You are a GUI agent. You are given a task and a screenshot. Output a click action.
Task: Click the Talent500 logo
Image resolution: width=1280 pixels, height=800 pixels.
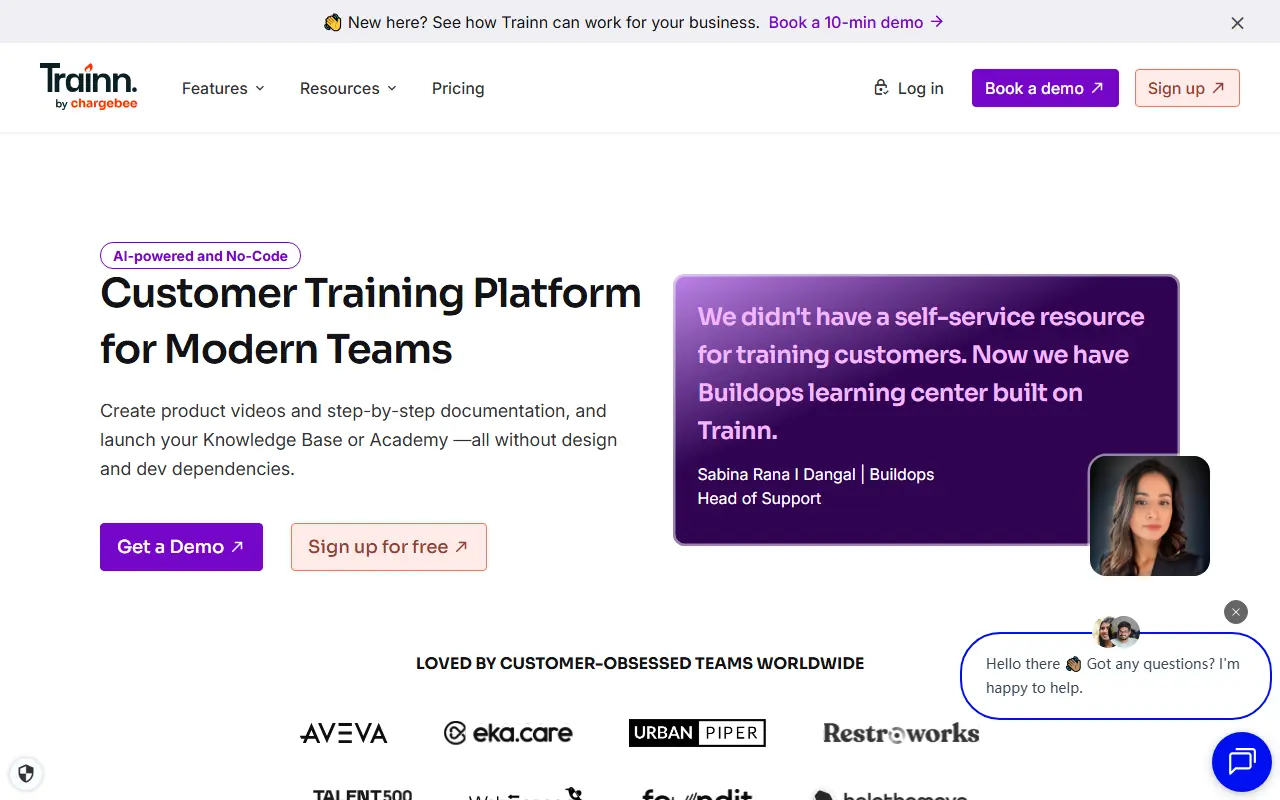tap(362, 793)
